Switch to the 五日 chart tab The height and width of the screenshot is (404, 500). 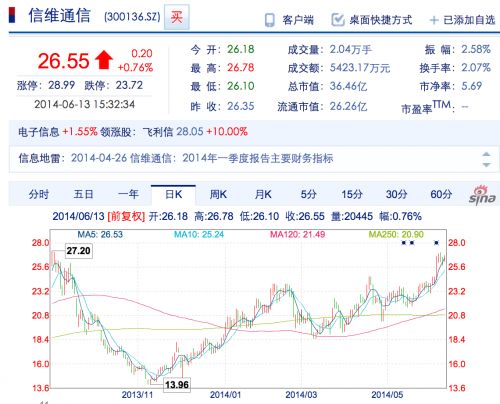click(x=83, y=194)
